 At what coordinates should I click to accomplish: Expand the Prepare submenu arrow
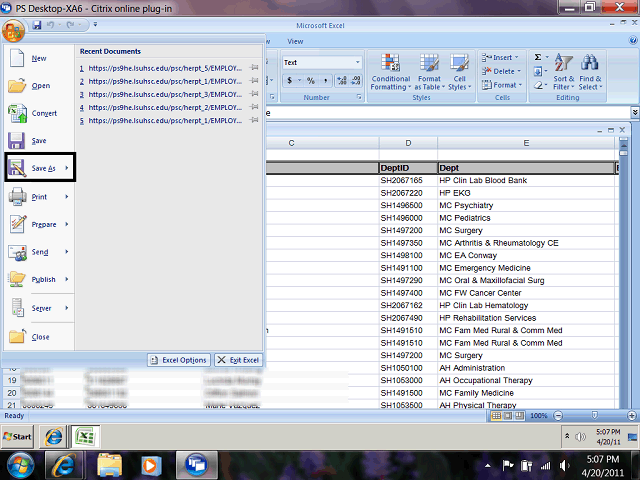tap(67, 224)
